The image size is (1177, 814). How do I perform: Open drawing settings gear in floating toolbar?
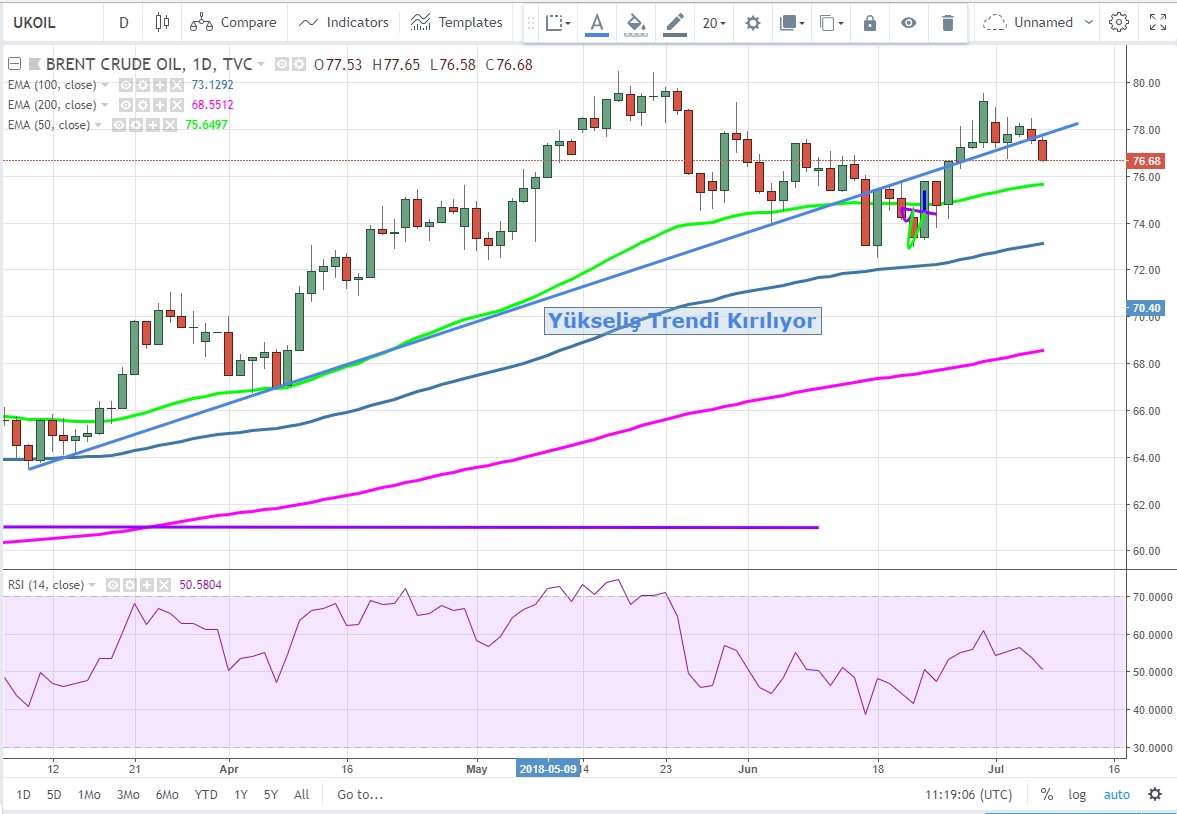(752, 23)
